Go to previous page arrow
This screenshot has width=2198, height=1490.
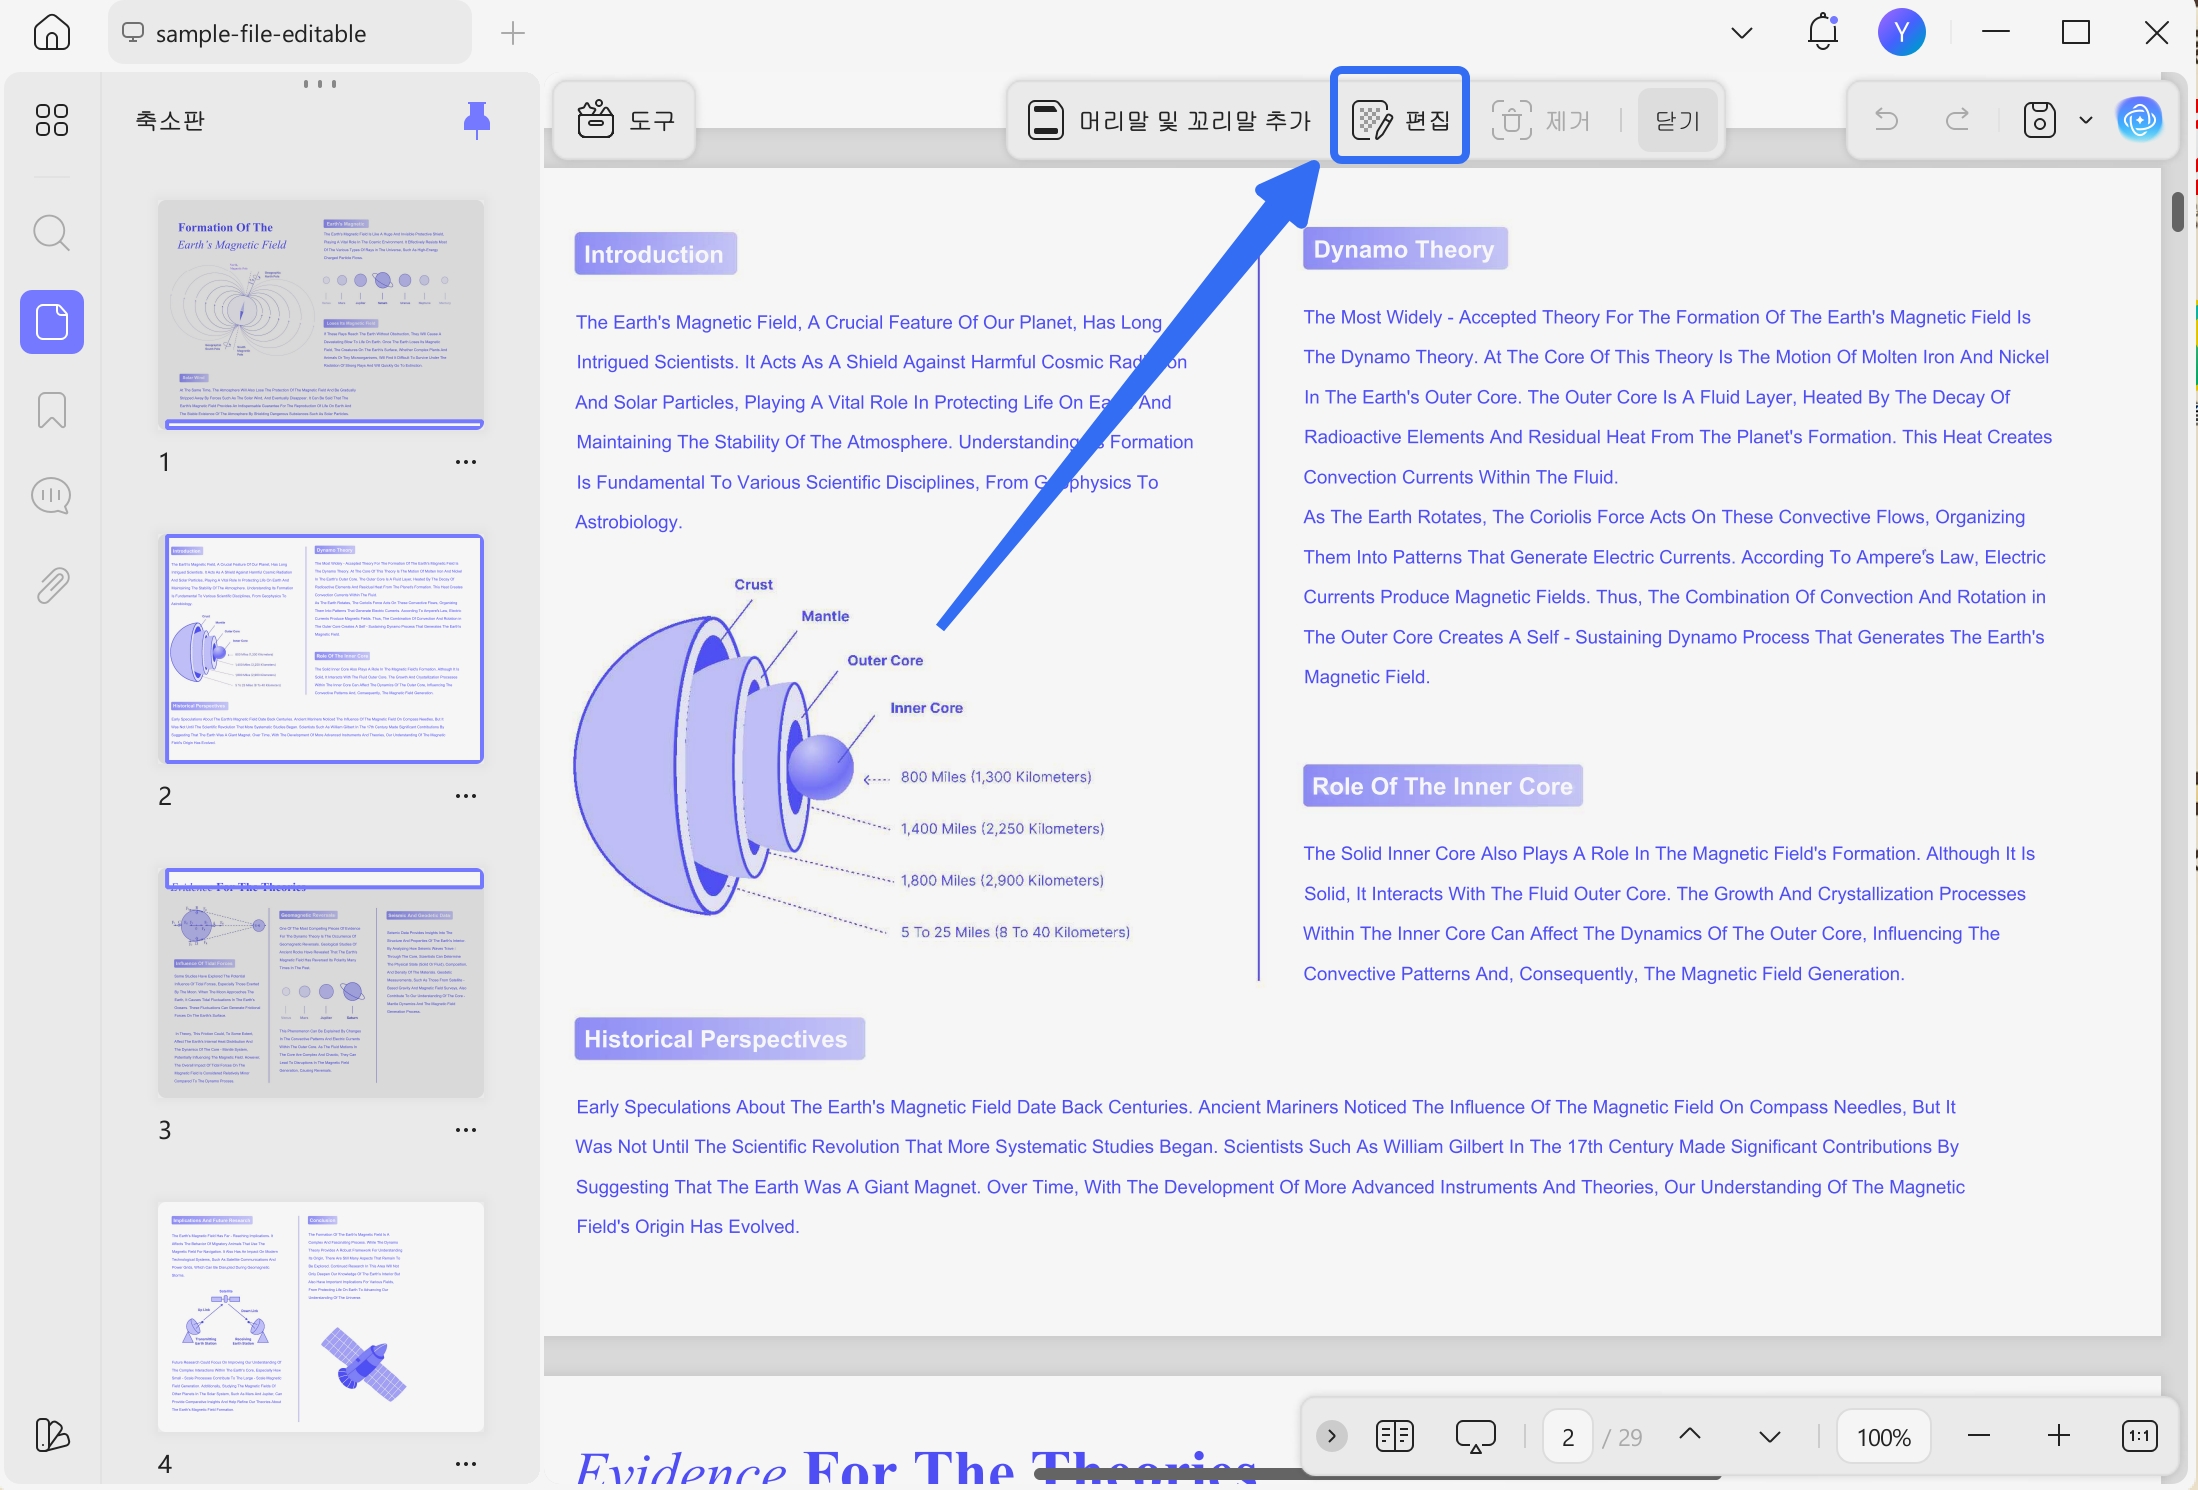coord(1690,1435)
